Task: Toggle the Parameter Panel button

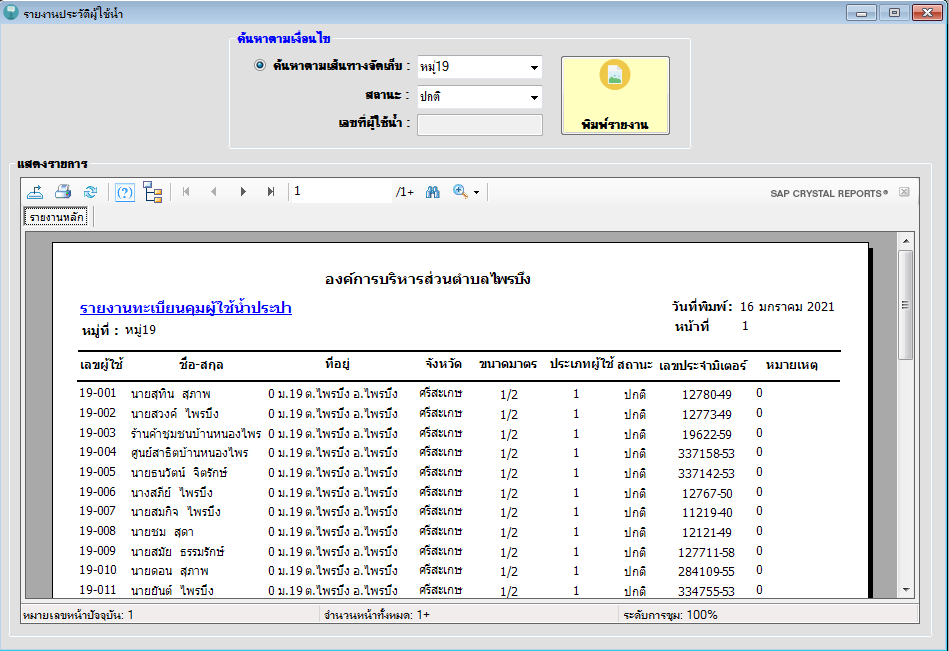Action: [x=125, y=192]
